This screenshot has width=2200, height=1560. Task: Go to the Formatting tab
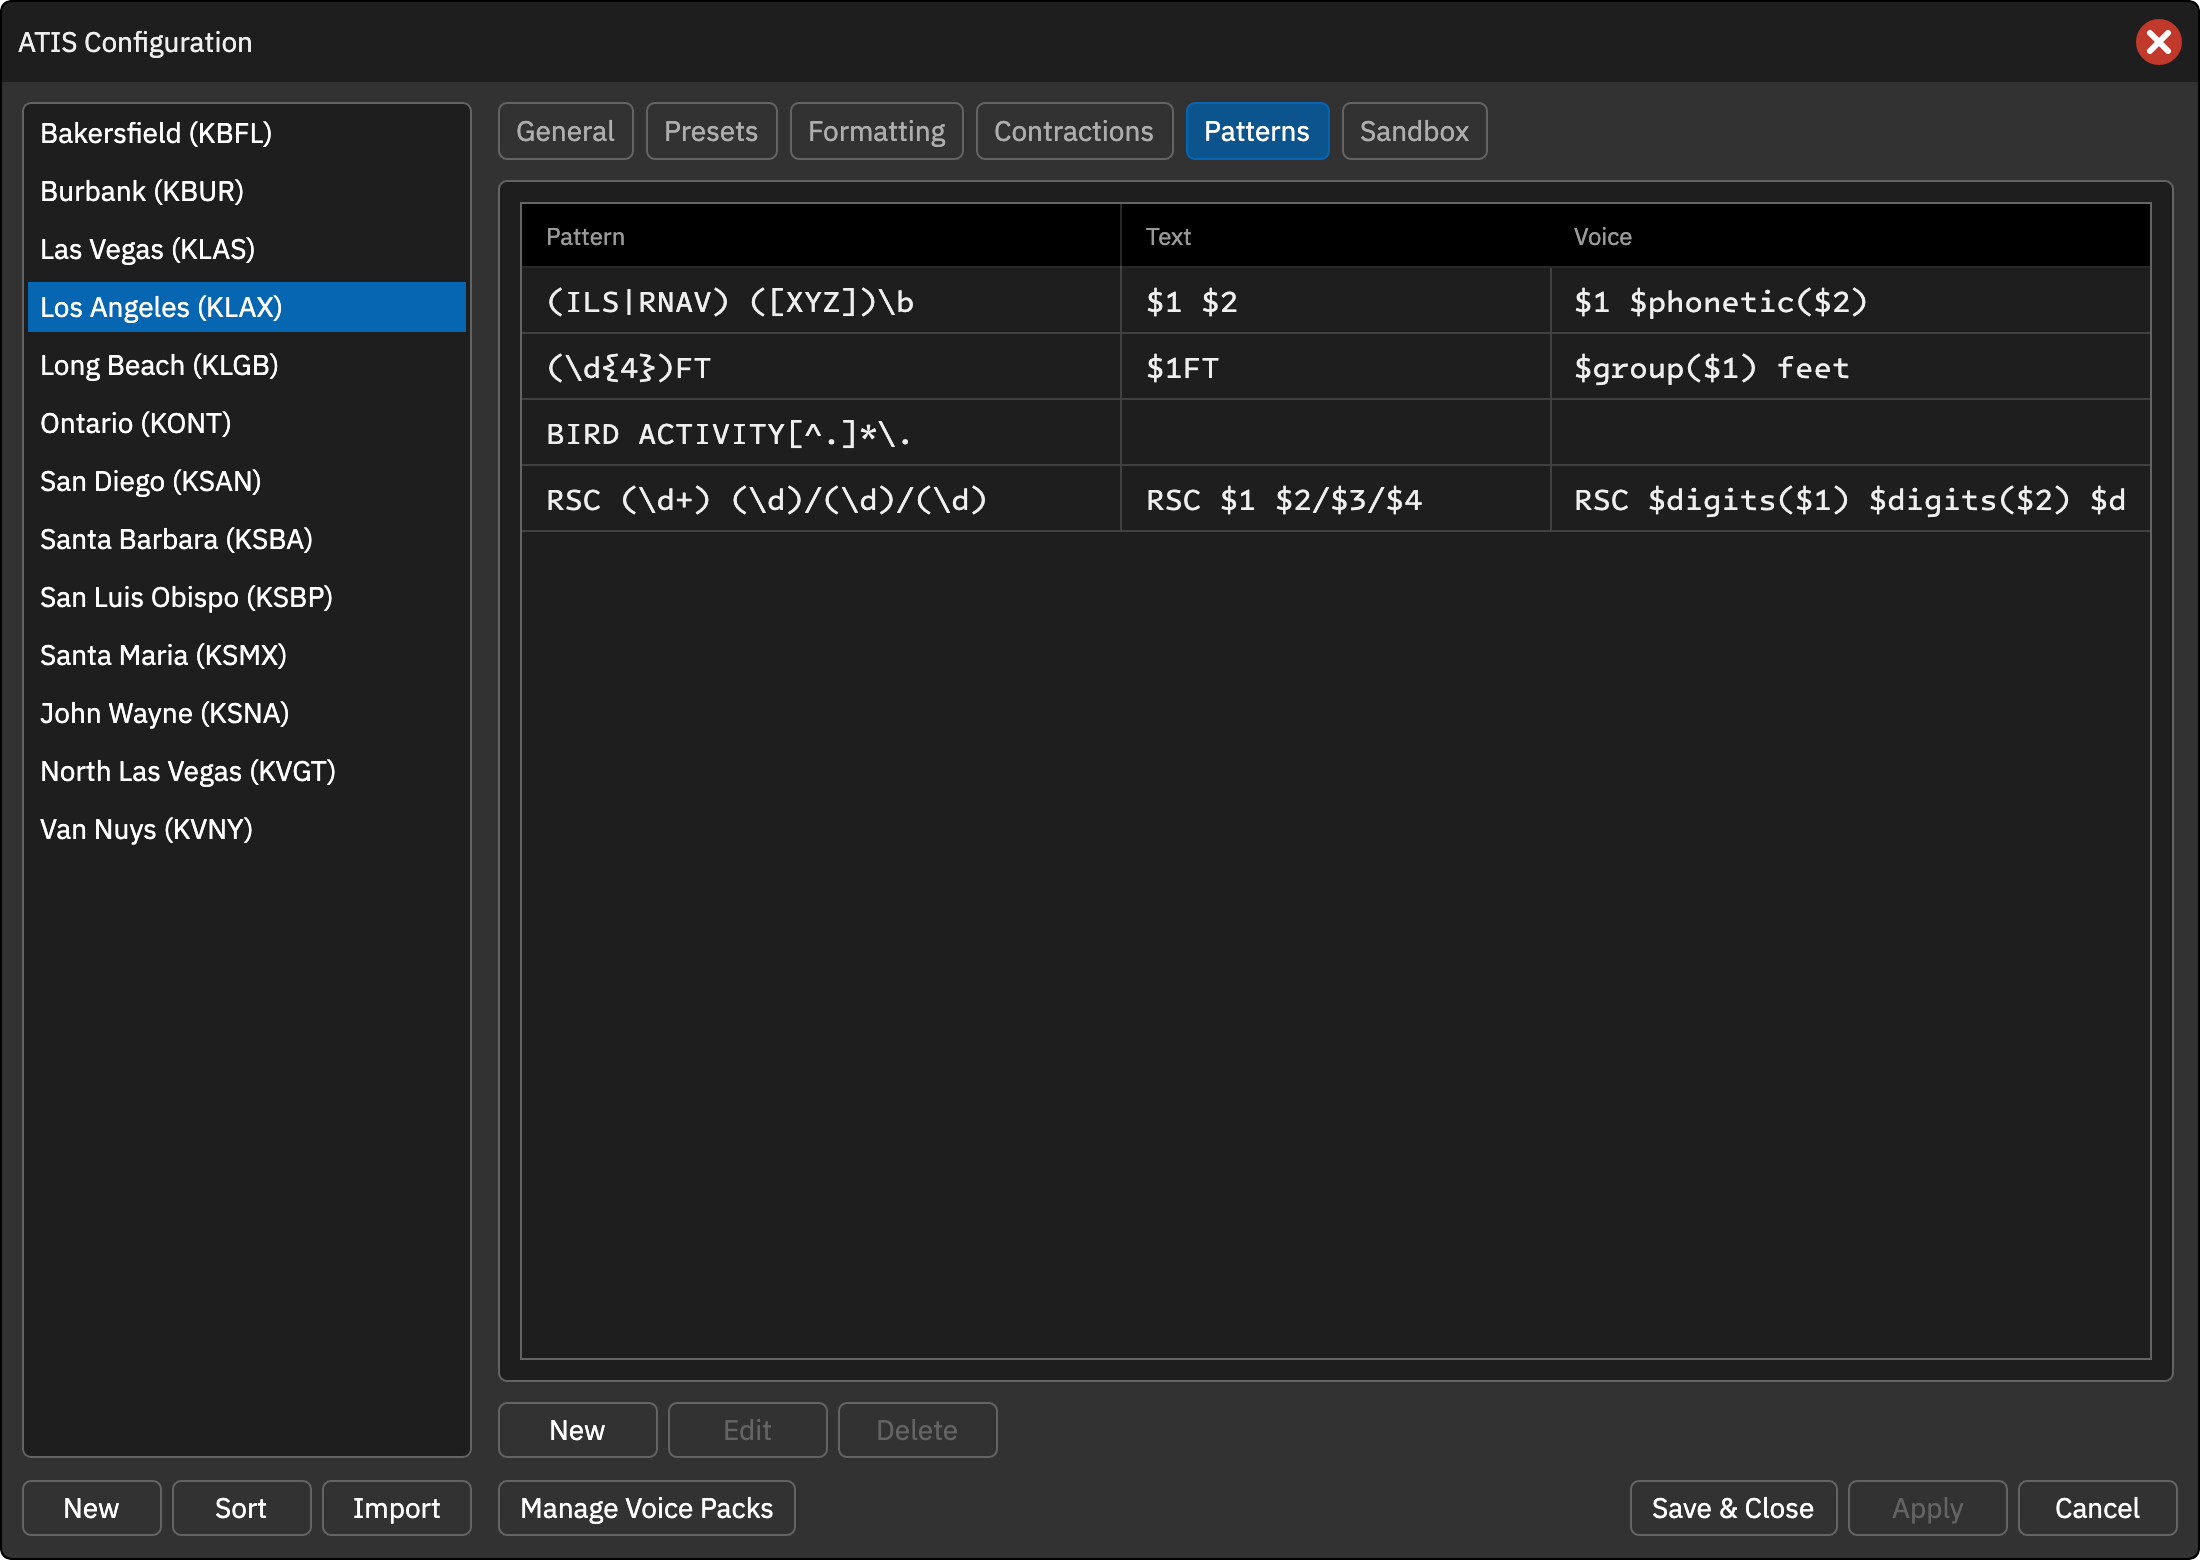pos(876,131)
